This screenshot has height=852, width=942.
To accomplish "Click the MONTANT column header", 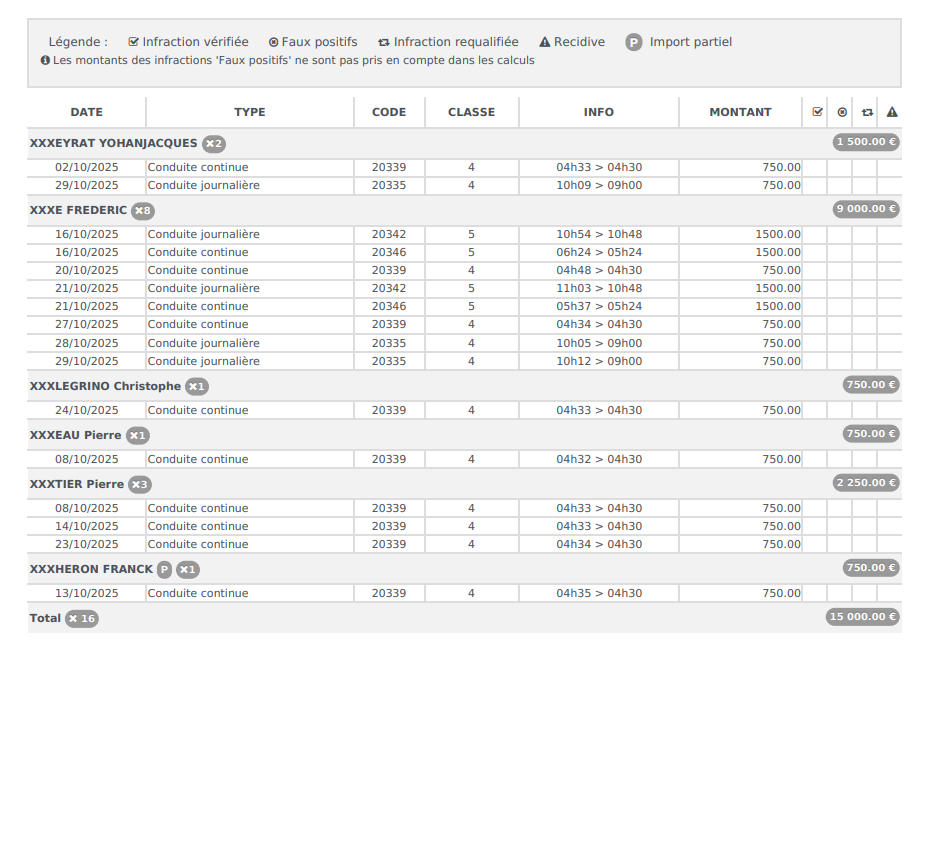I will click(x=740, y=112).
